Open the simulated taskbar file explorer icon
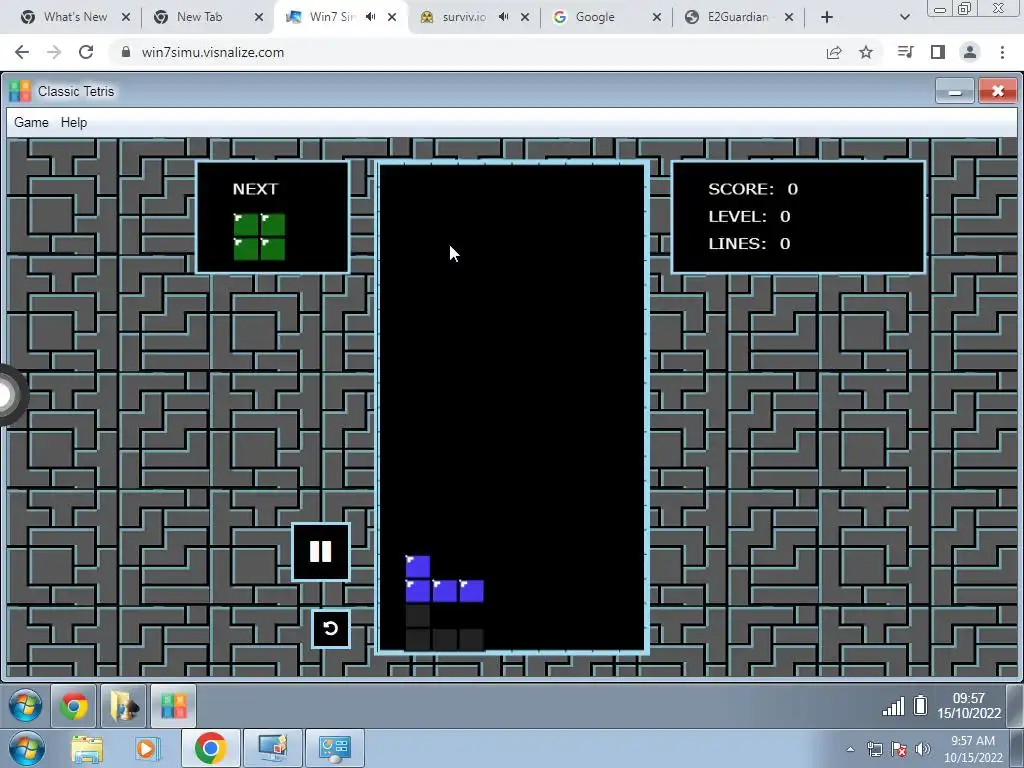 [x=123, y=706]
